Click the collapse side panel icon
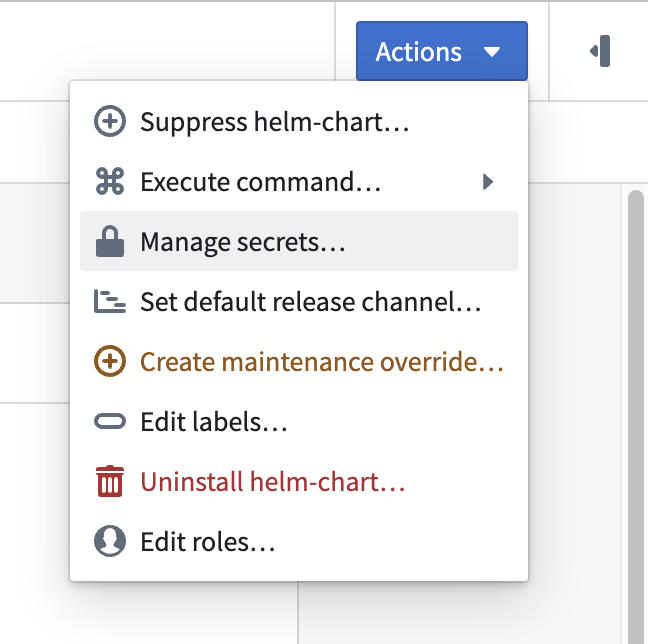Image resolution: width=648 pixels, height=644 pixels. [600, 51]
